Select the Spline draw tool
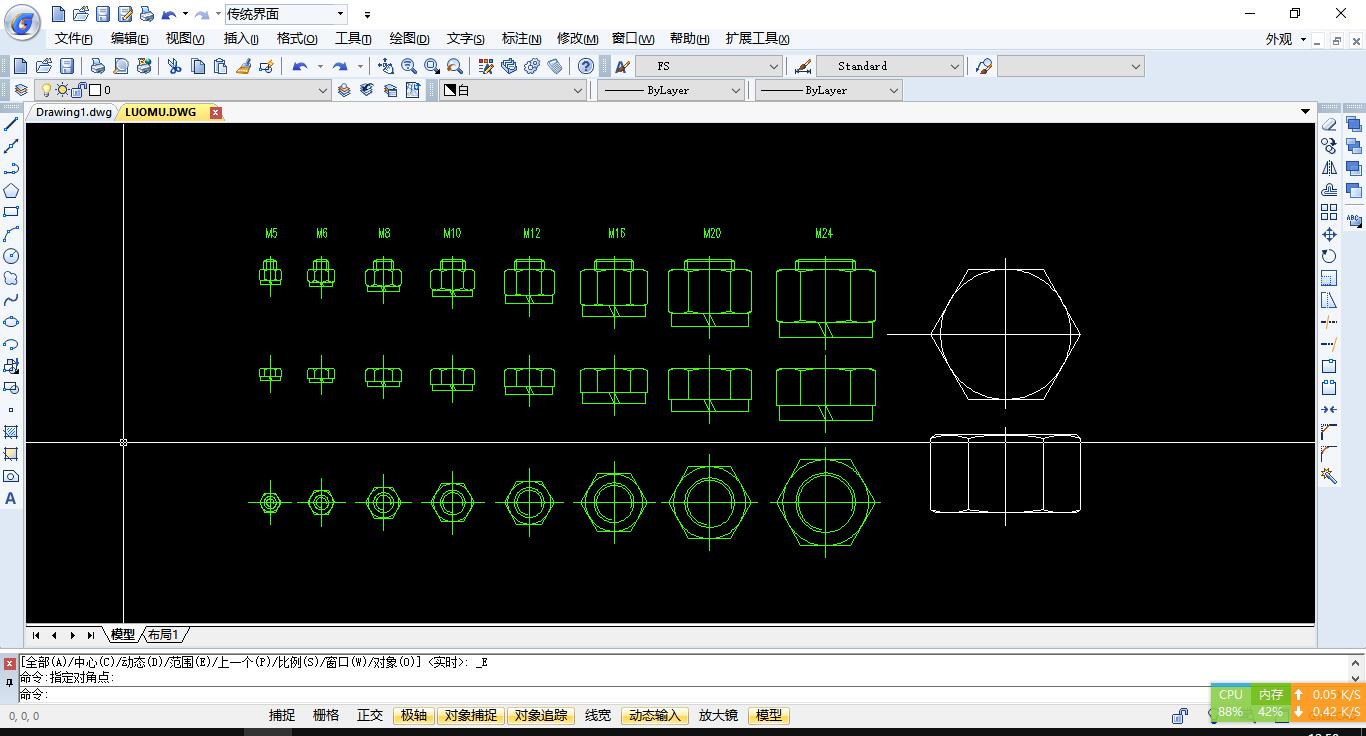This screenshot has width=1366, height=736. [11, 300]
